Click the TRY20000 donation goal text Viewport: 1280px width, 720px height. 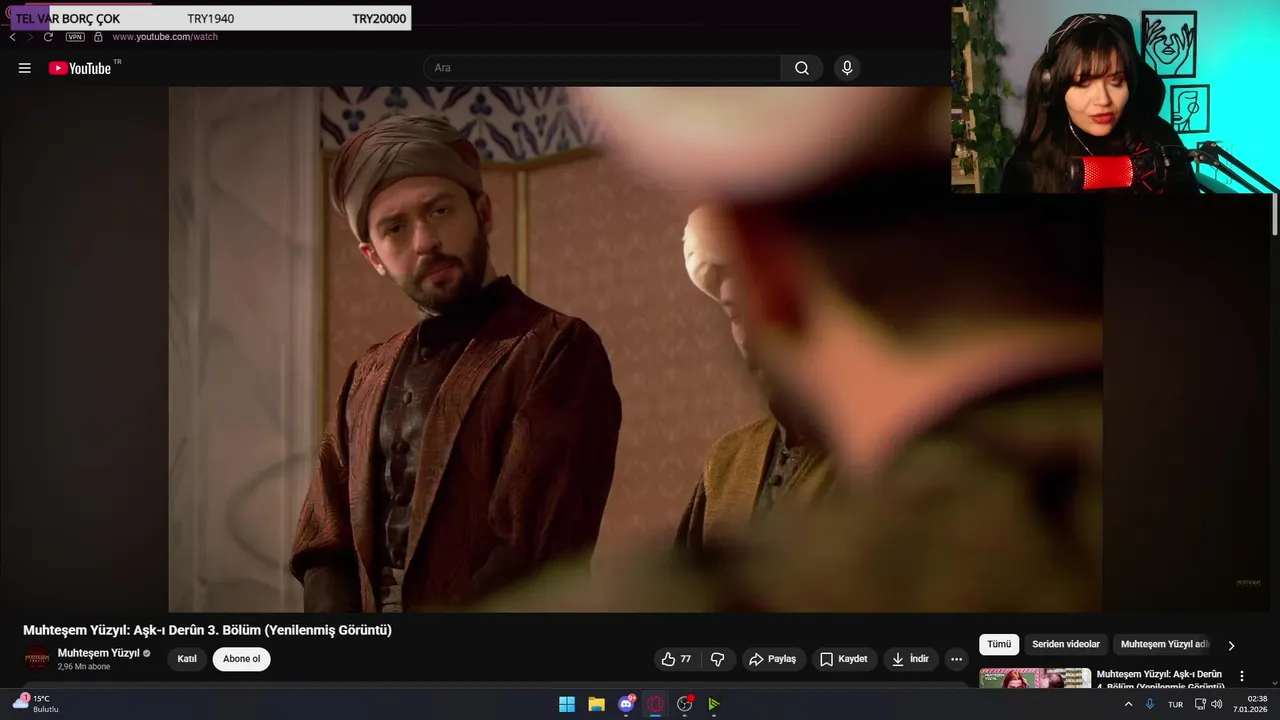pyautogui.click(x=379, y=19)
